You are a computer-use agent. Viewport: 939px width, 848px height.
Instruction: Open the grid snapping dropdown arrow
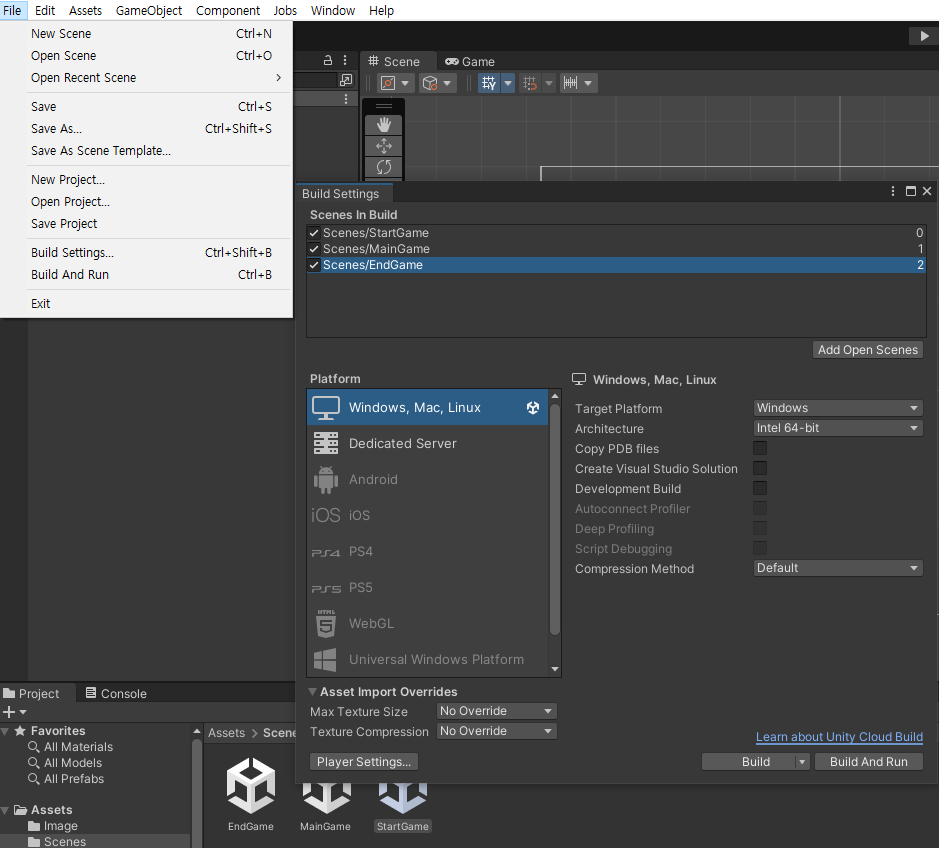508,83
